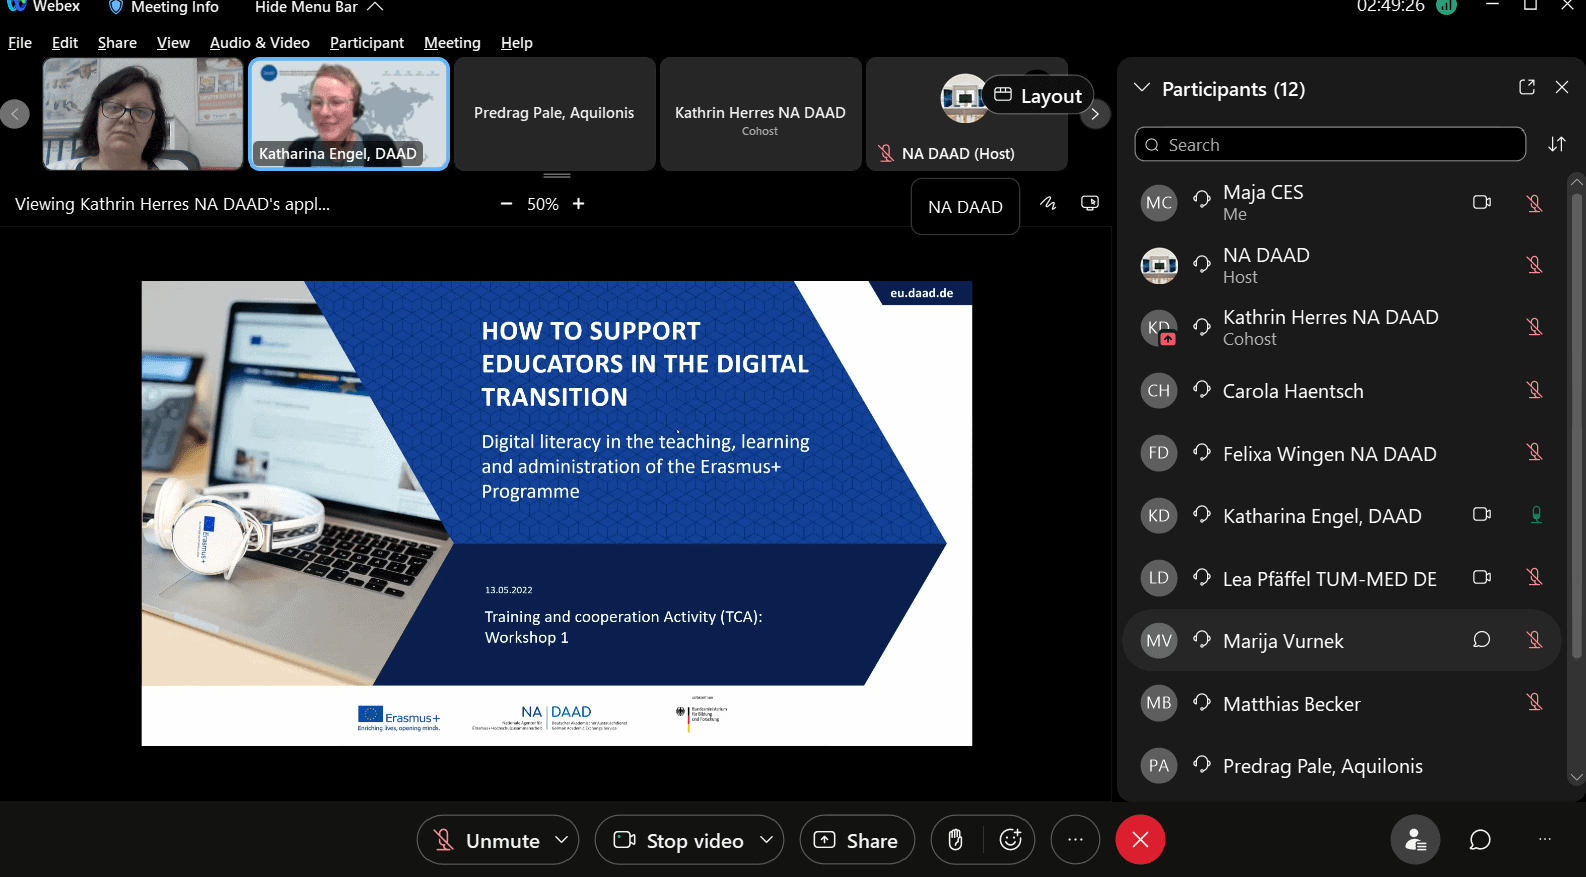Search participants in the search field
Viewport: 1586px width, 877px height.
(x=1330, y=145)
